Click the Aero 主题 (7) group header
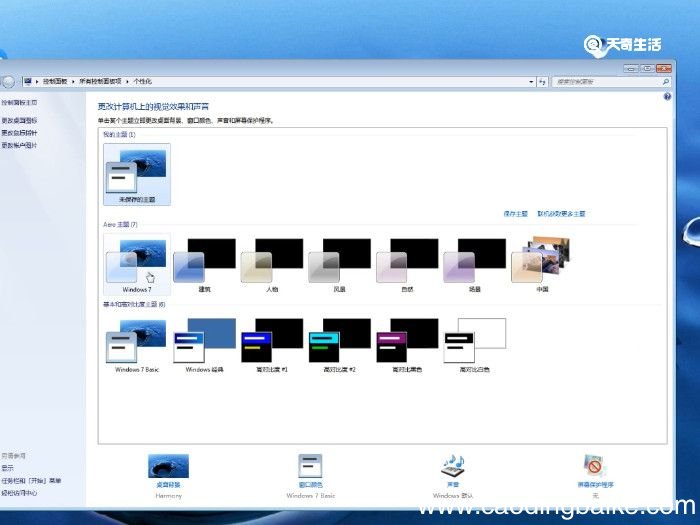This screenshot has width=700, height=525. tap(121, 225)
